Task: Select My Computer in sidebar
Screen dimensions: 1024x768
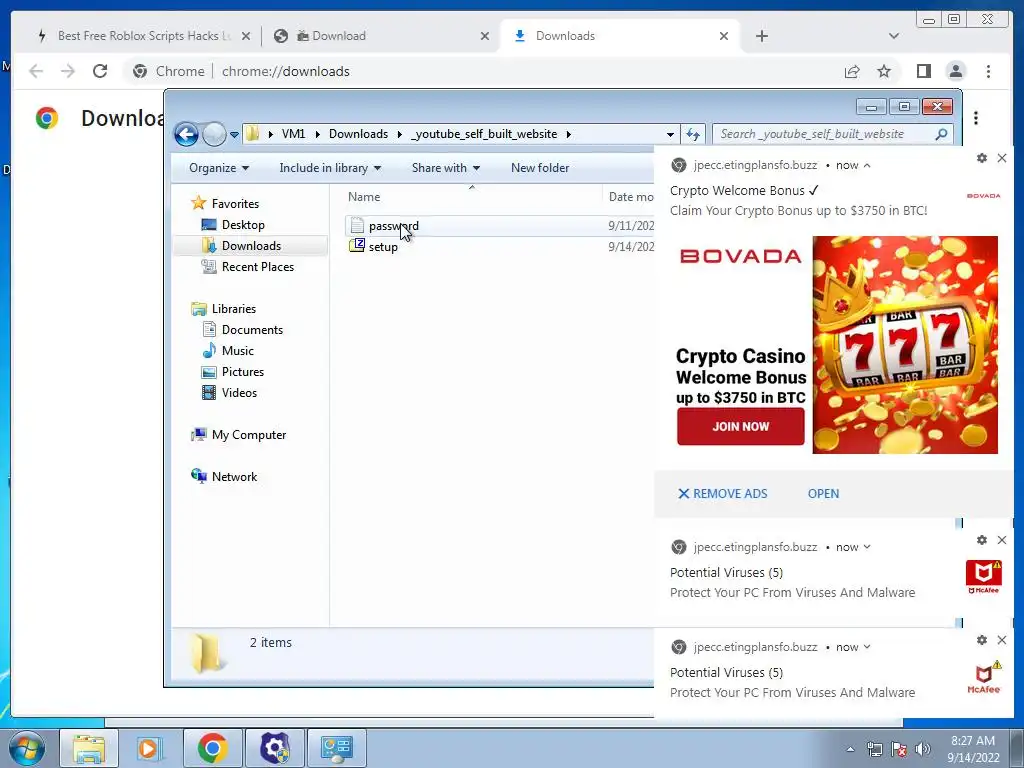Action: (x=248, y=435)
